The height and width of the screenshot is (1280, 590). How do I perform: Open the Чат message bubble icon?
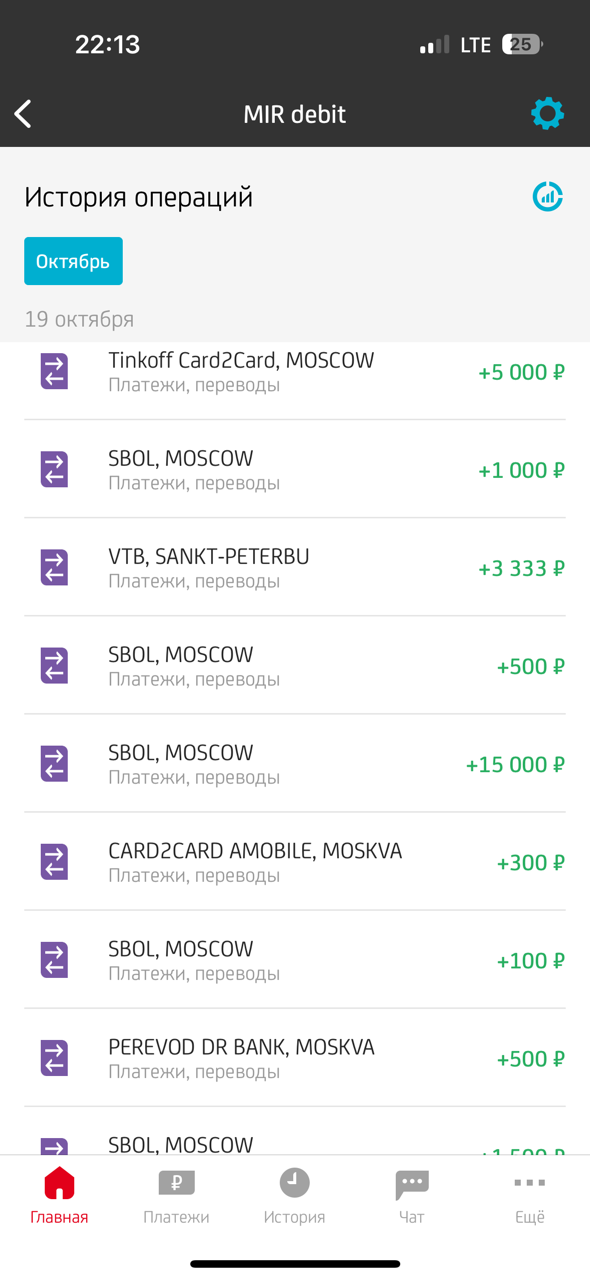(412, 1182)
